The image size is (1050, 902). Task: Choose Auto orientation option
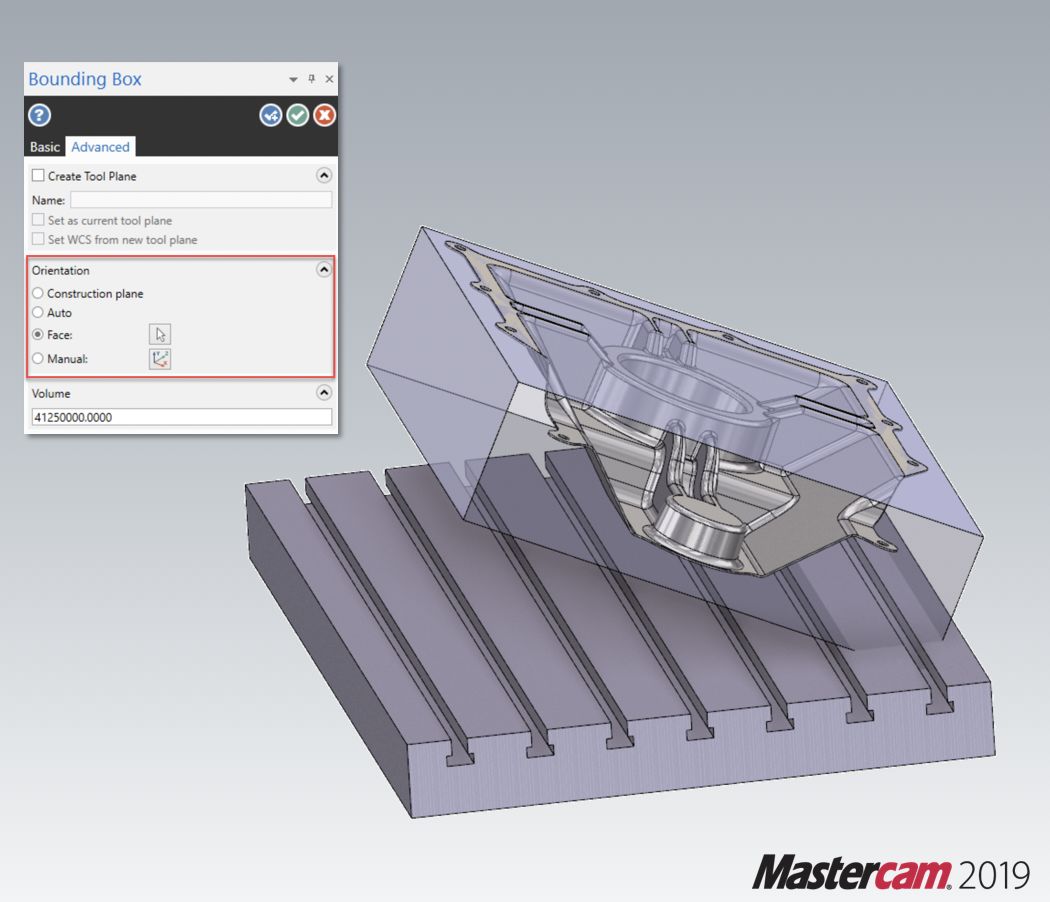click(x=38, y=313)
